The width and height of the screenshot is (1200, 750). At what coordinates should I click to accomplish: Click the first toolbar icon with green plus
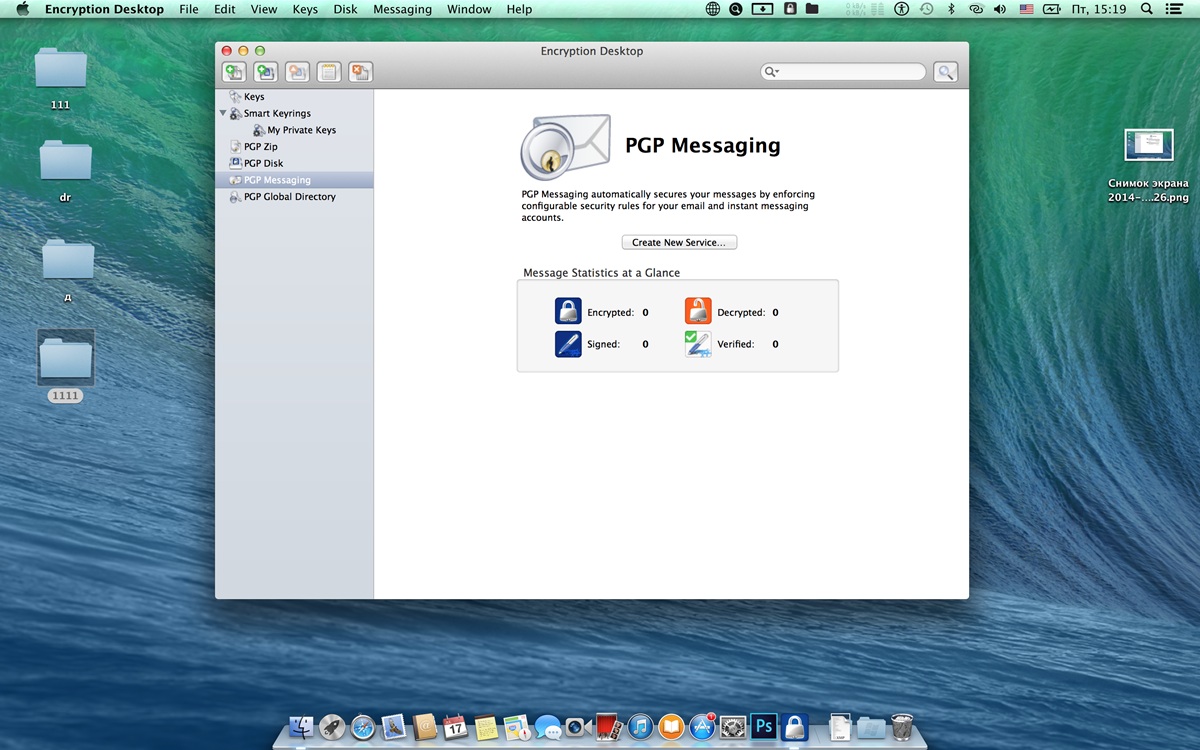click(x=234, y=72)
